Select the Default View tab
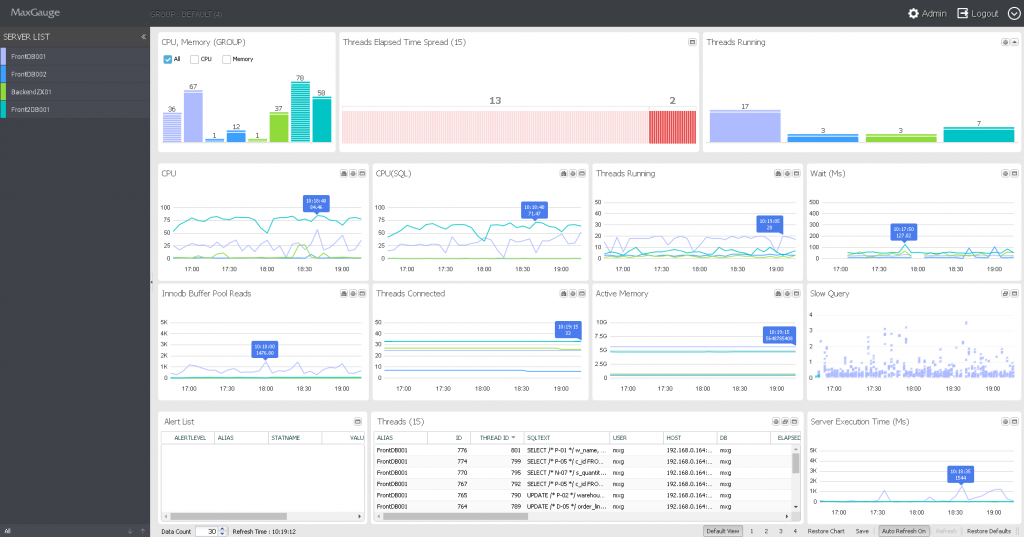 tap(722, 531)
